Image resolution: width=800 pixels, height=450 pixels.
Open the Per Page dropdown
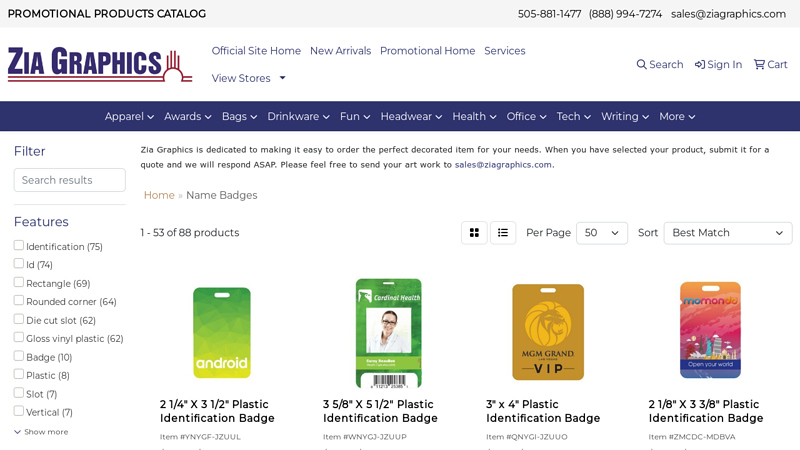pyautogui.click(x=601, y=233)
